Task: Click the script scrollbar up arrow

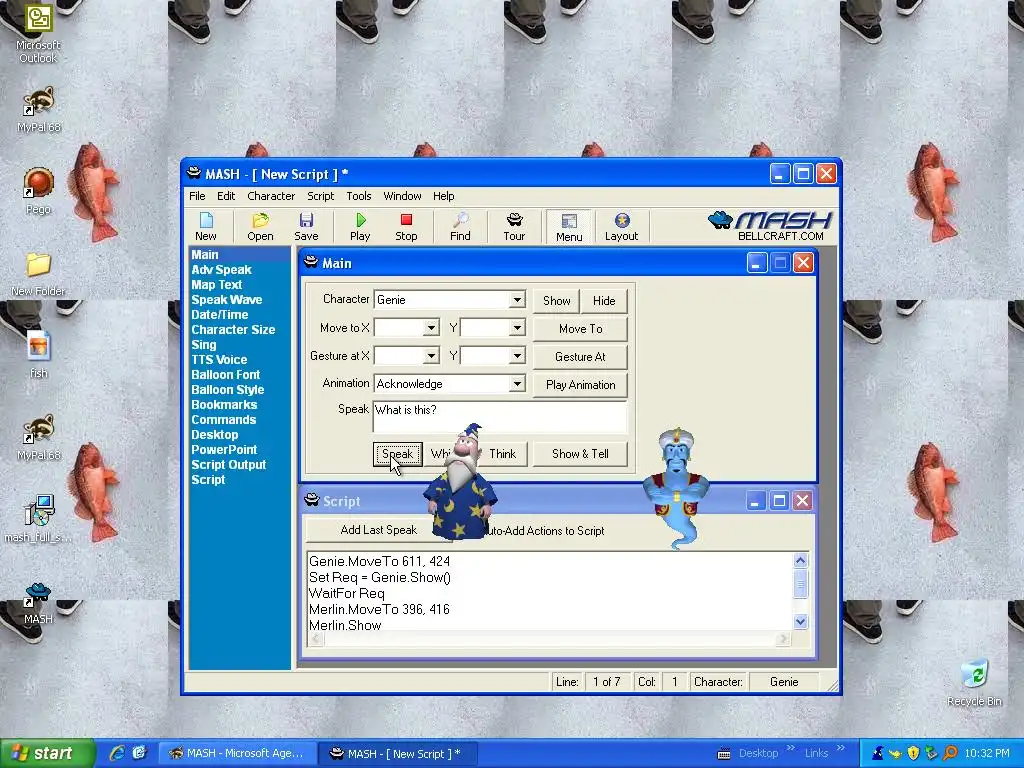Action: click(801, 560)
